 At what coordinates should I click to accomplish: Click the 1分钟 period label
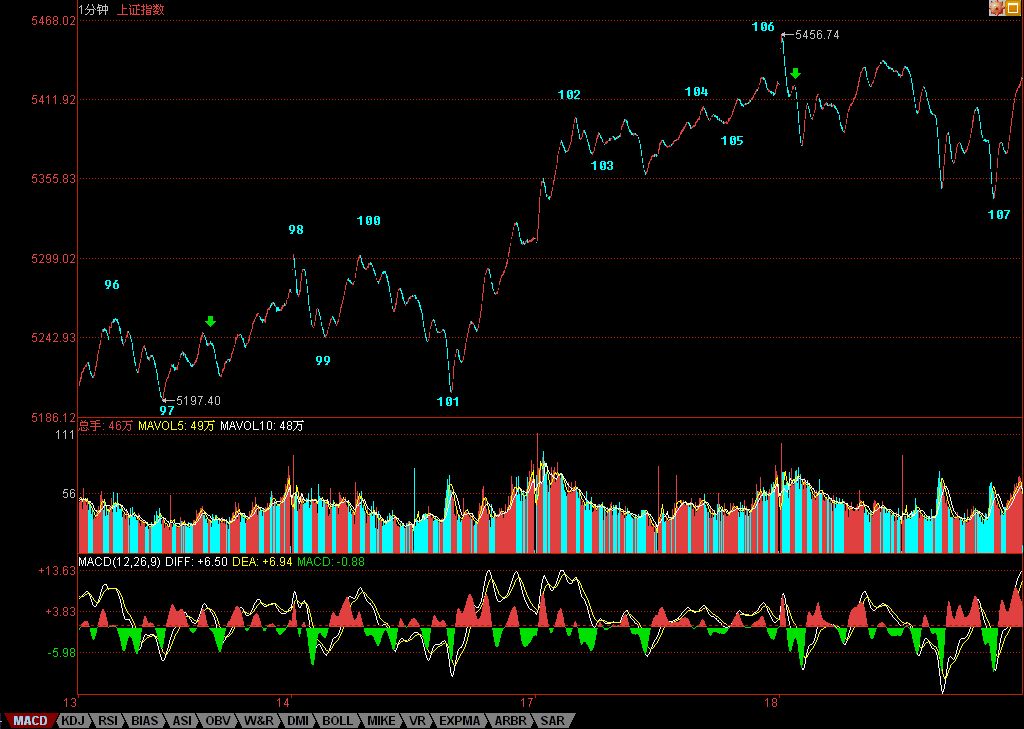tap(95, 10)
